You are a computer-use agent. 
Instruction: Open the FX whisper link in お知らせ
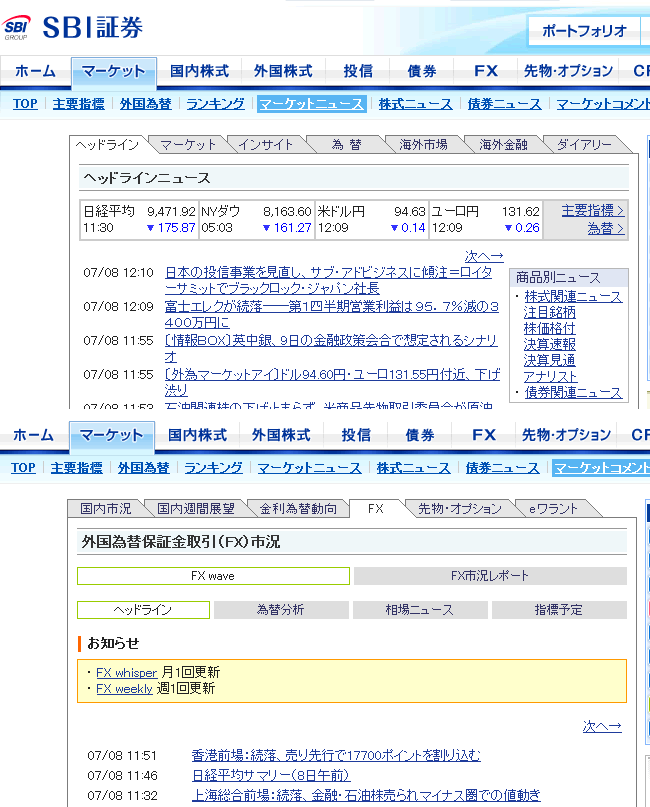[x=126, y=673]
